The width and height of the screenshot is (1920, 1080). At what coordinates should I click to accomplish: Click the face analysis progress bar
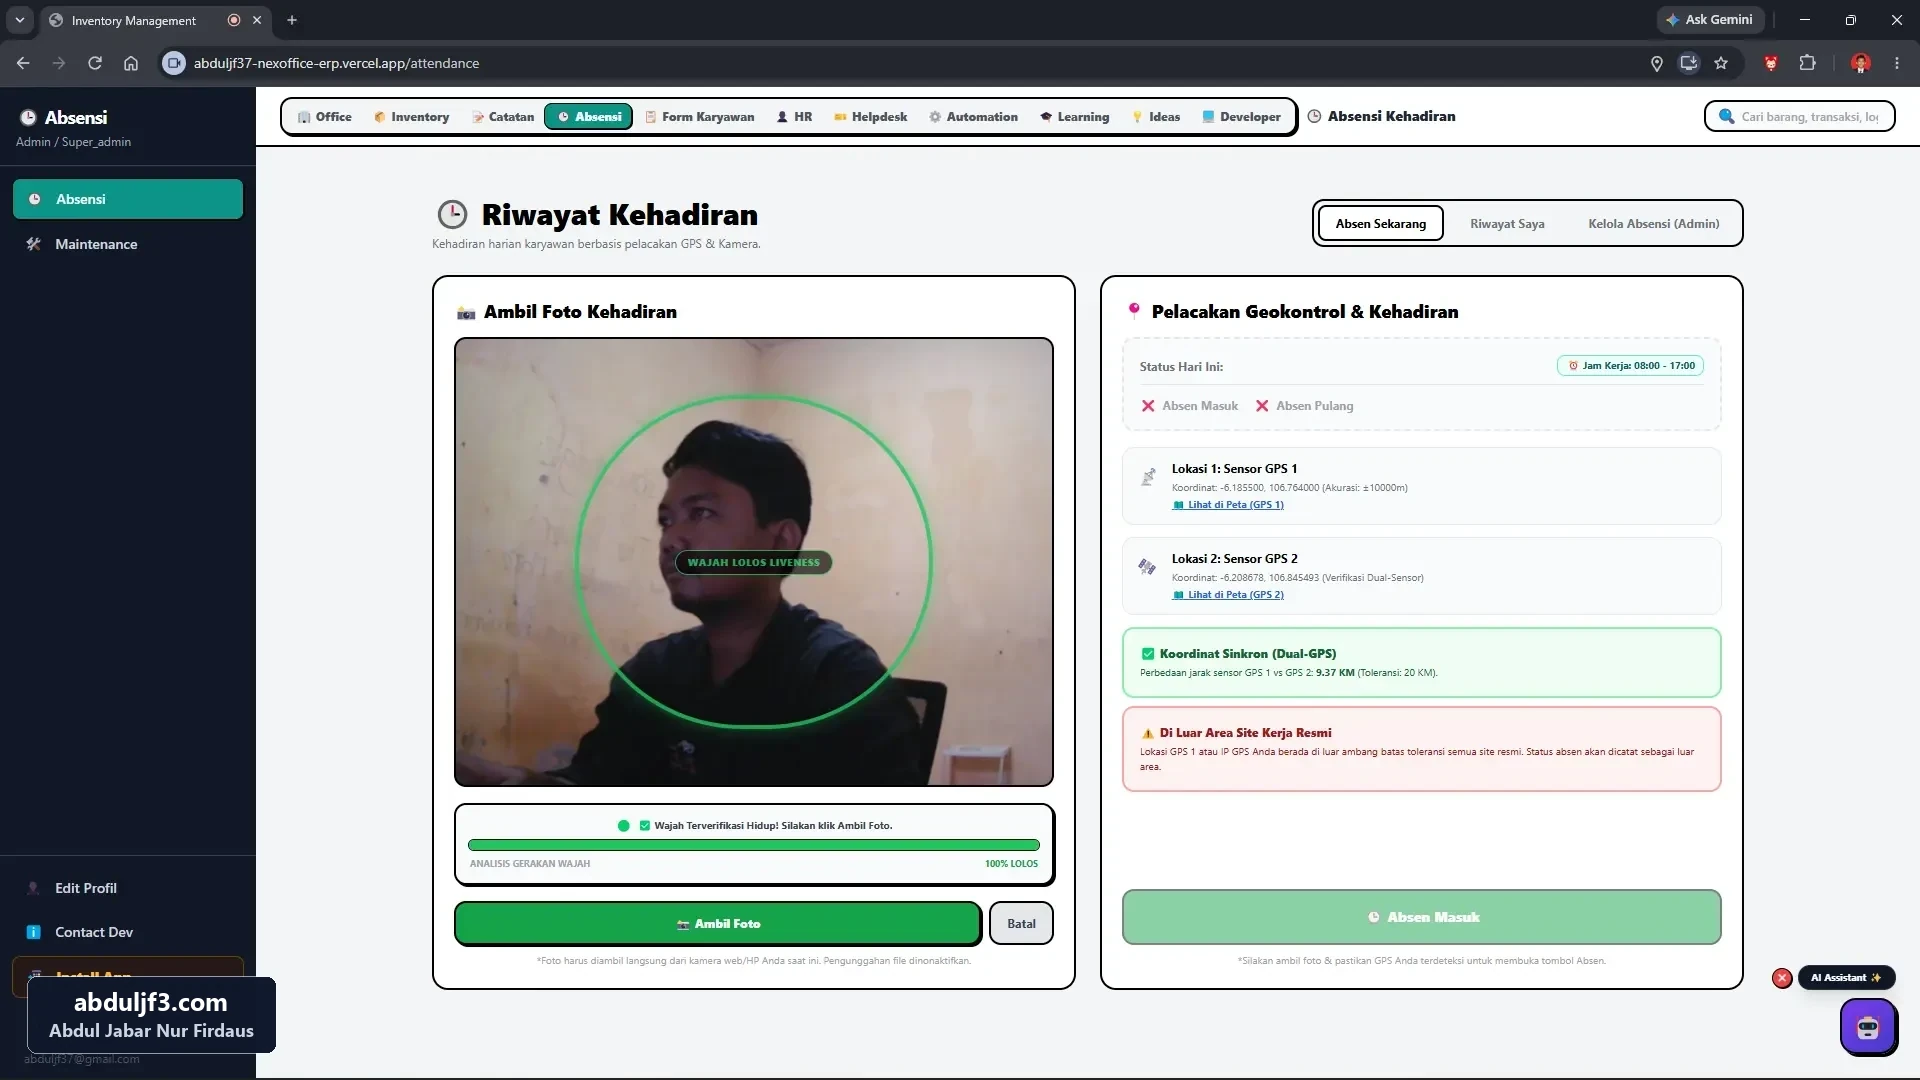click(x=753, y=845)
